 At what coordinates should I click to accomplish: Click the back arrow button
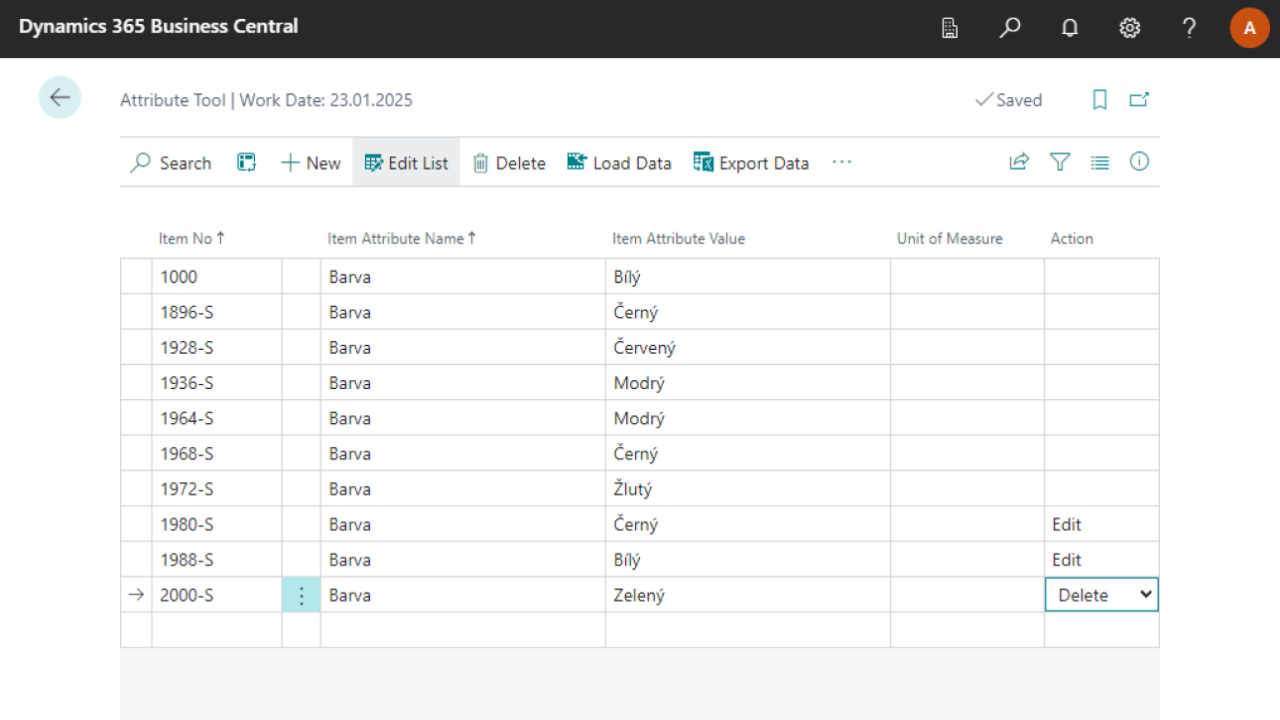pos(60,98)
